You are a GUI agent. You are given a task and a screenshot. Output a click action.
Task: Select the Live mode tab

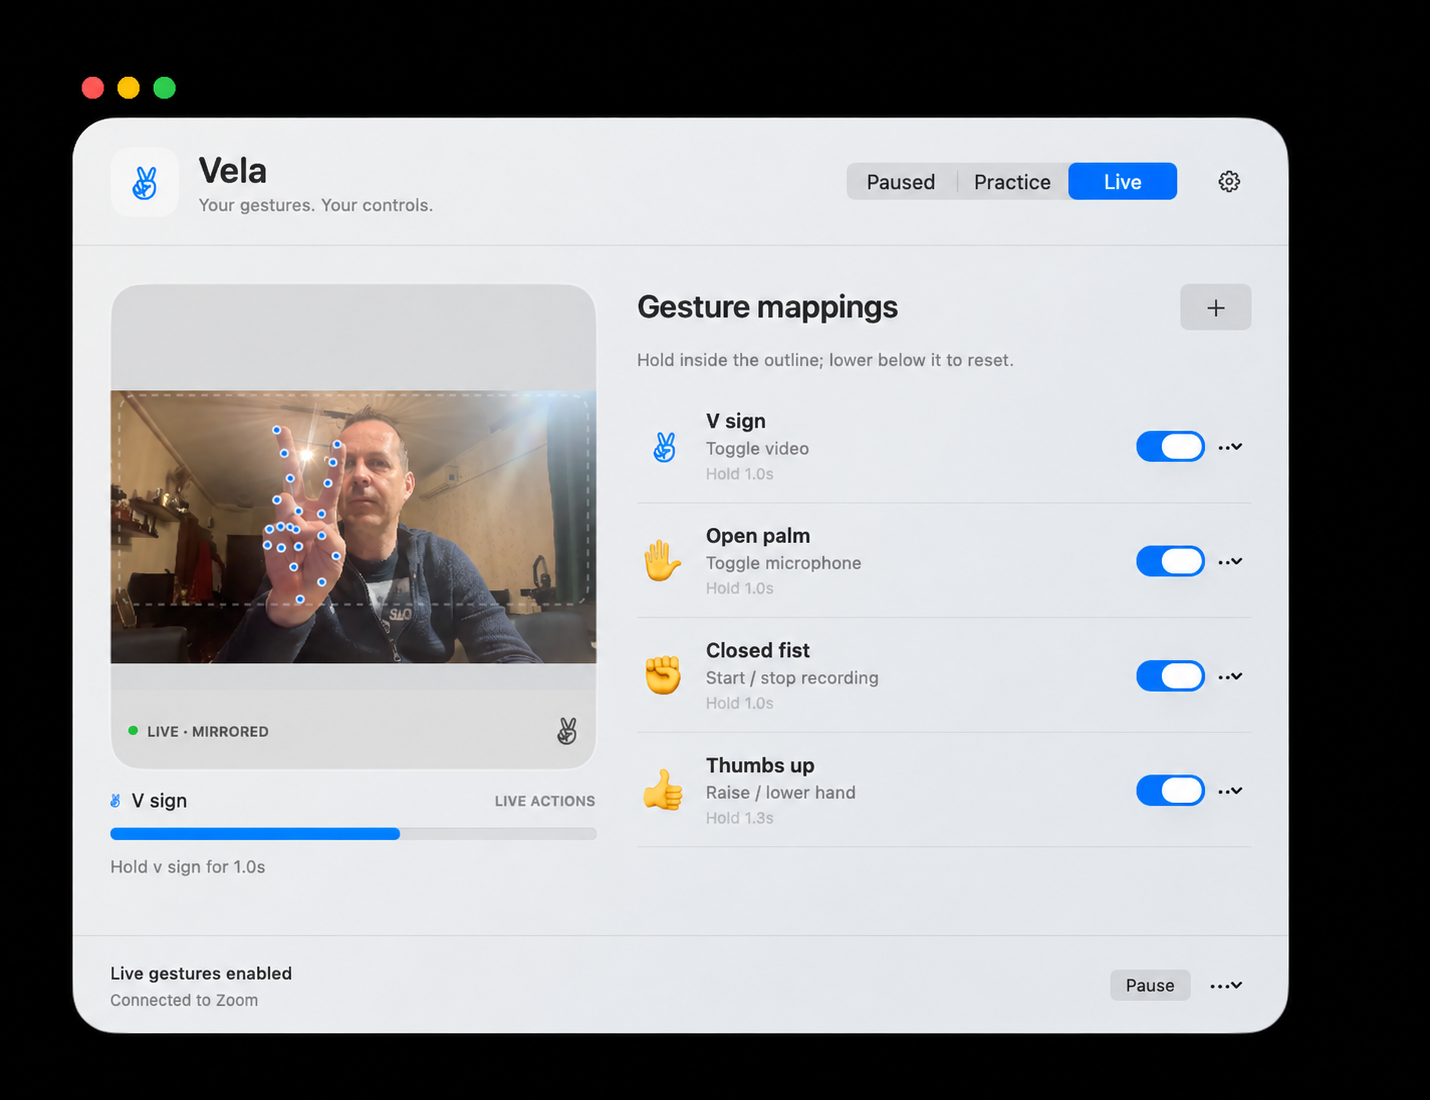pyautogui.click(x=1122, y=182)
